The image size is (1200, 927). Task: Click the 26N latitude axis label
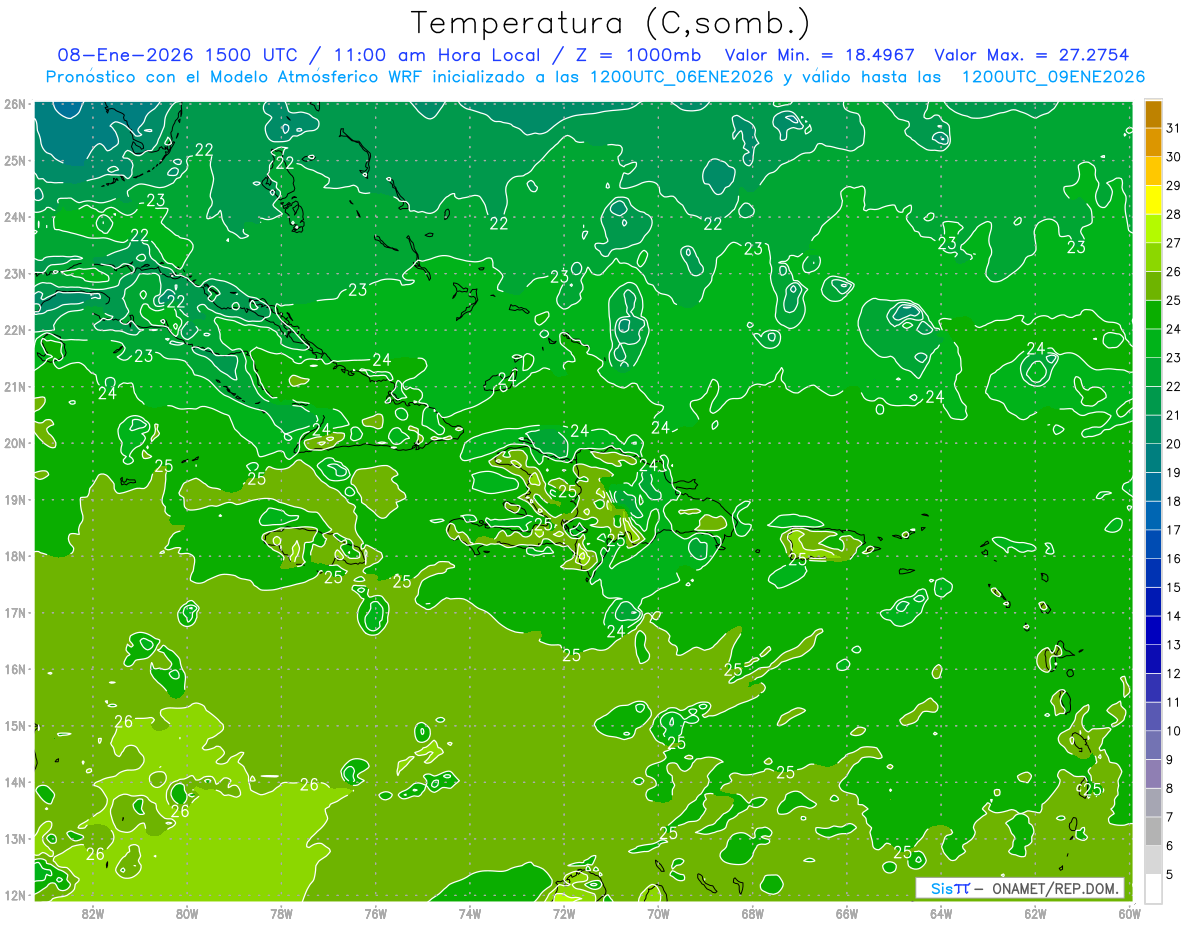(x=14, y=104)
